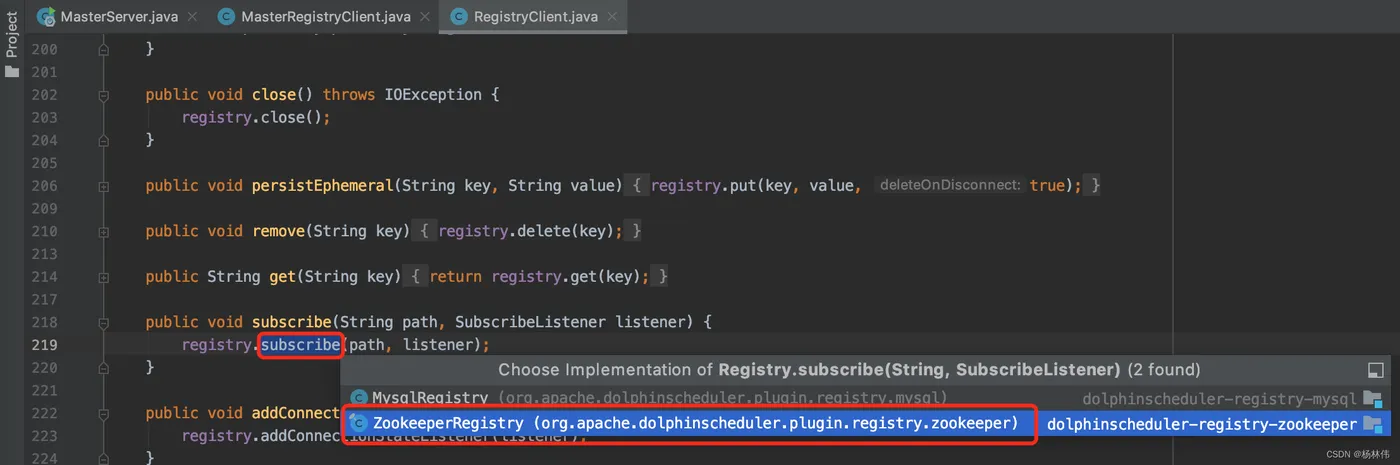Viewport: 1400px width, 465px height.
Task: Click the addConnect method name on line 222
Action: 296,413
